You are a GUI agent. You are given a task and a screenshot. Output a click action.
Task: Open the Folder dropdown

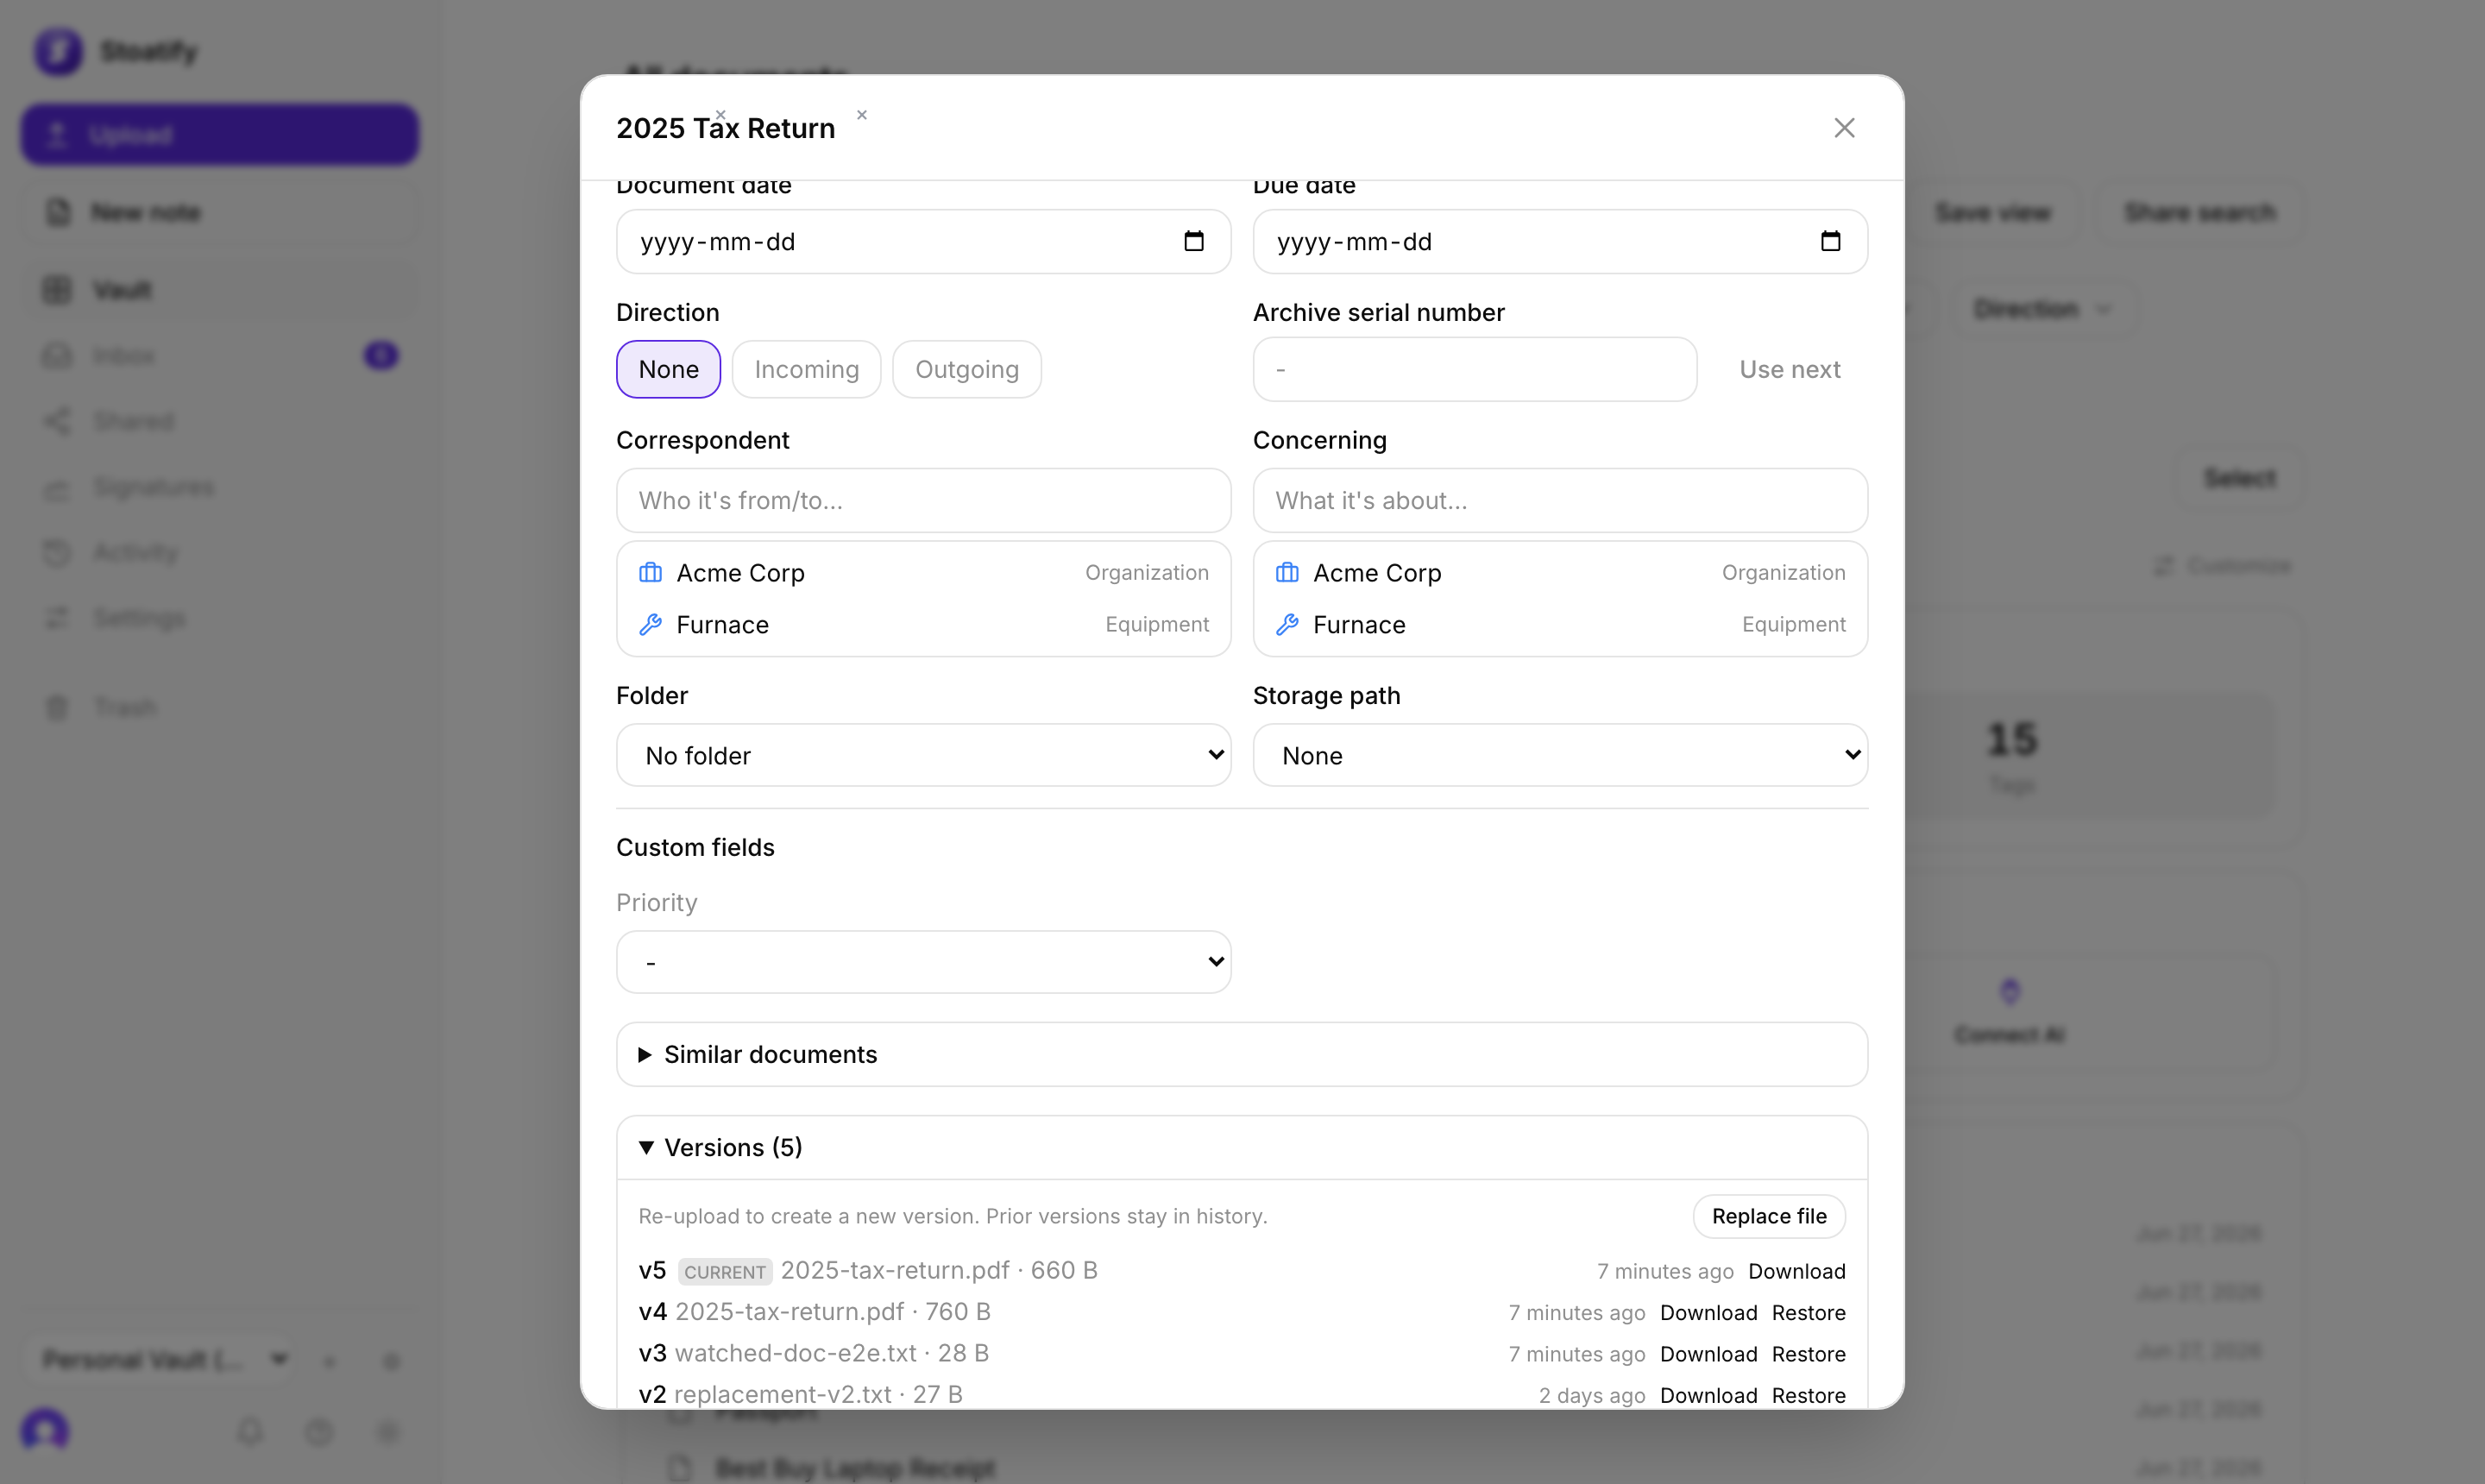[x=923, y=755]
